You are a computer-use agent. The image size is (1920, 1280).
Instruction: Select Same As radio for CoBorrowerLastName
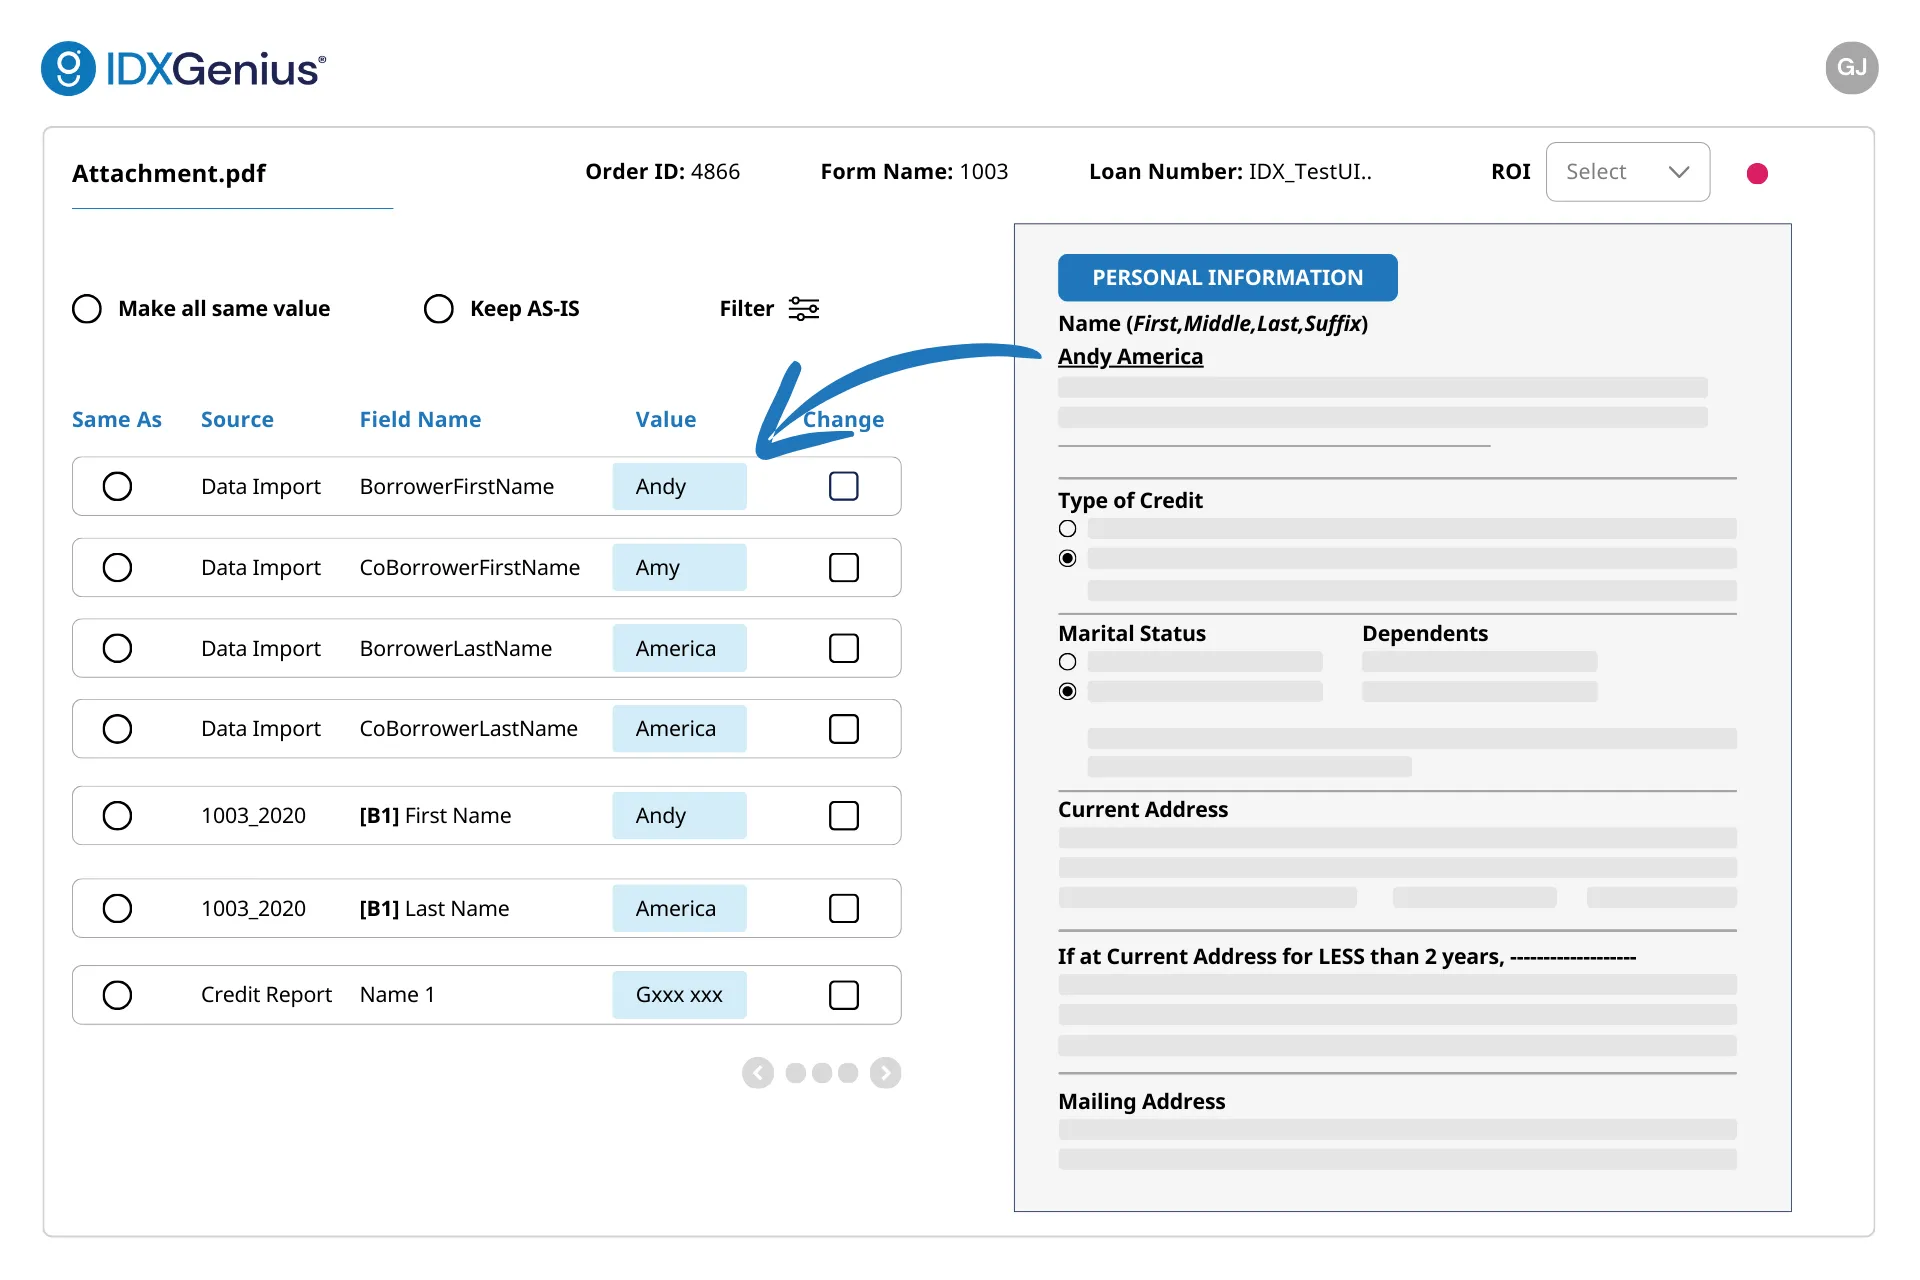click(x=117, y=728)
